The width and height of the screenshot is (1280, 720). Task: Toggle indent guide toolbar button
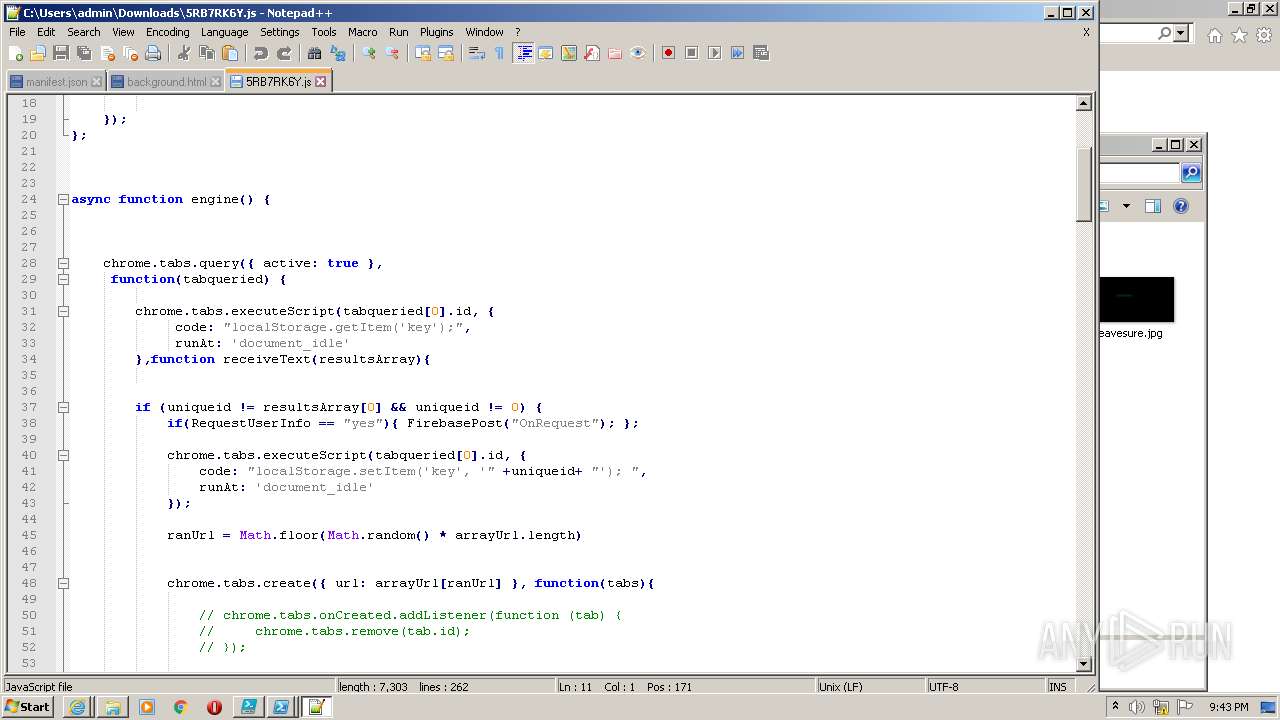pyautogui.click(x=523, y=53)
